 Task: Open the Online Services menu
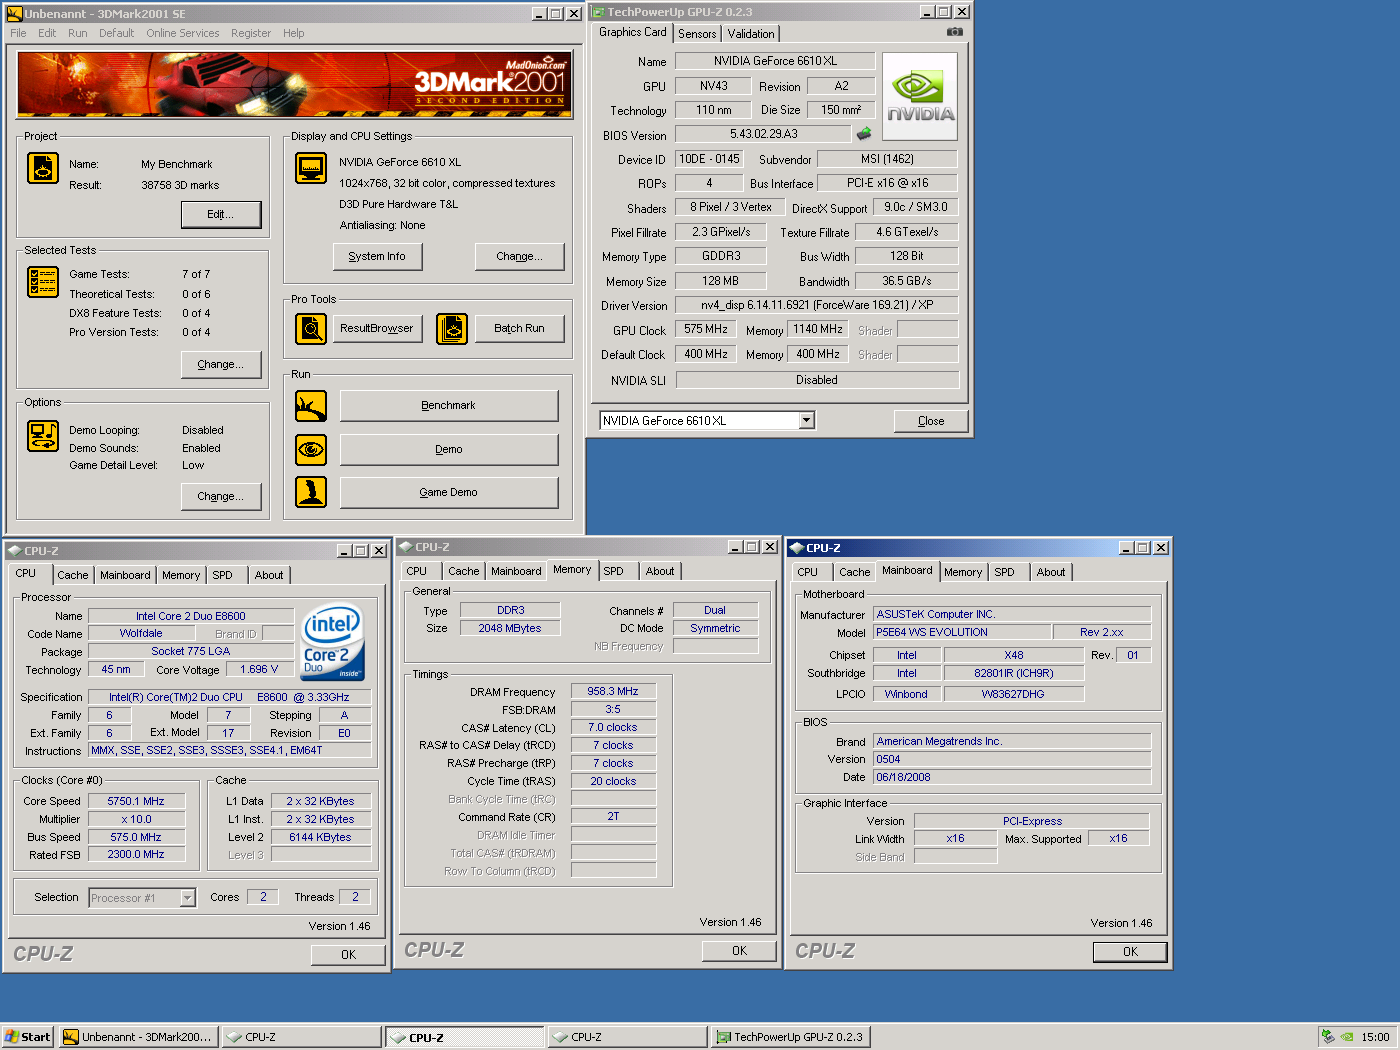pos(182,33)
